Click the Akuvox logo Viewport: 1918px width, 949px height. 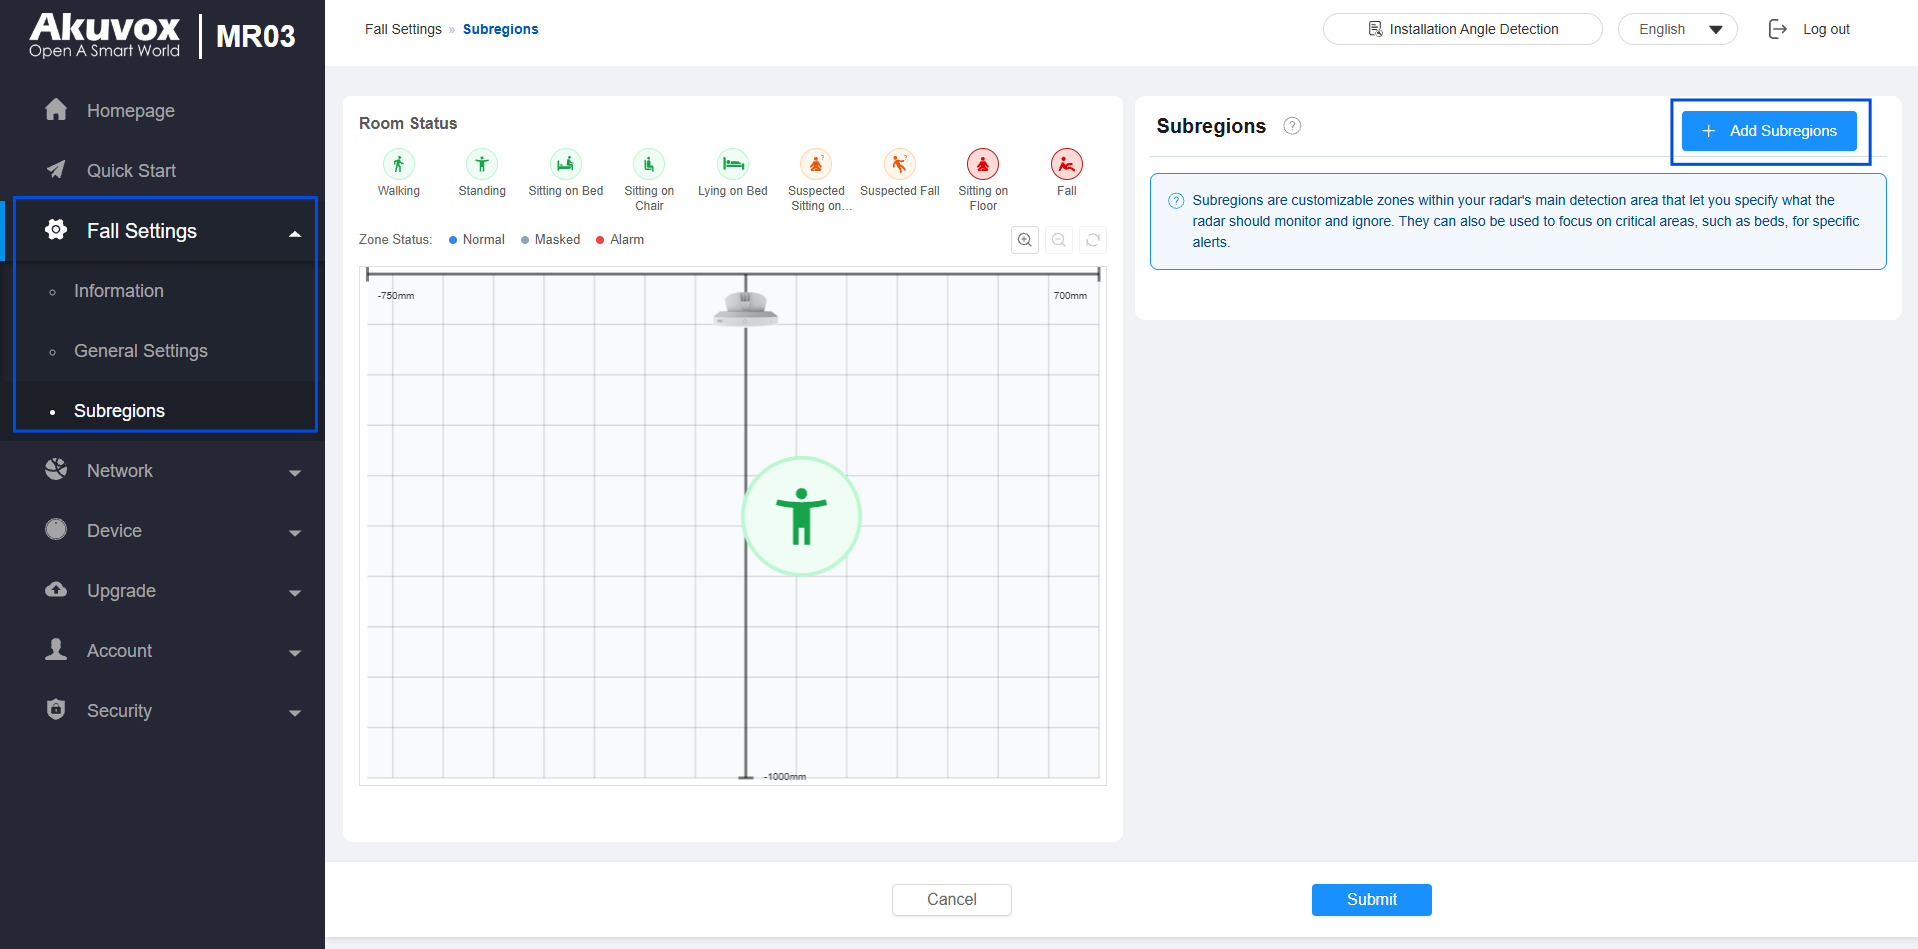click(105, 36)
